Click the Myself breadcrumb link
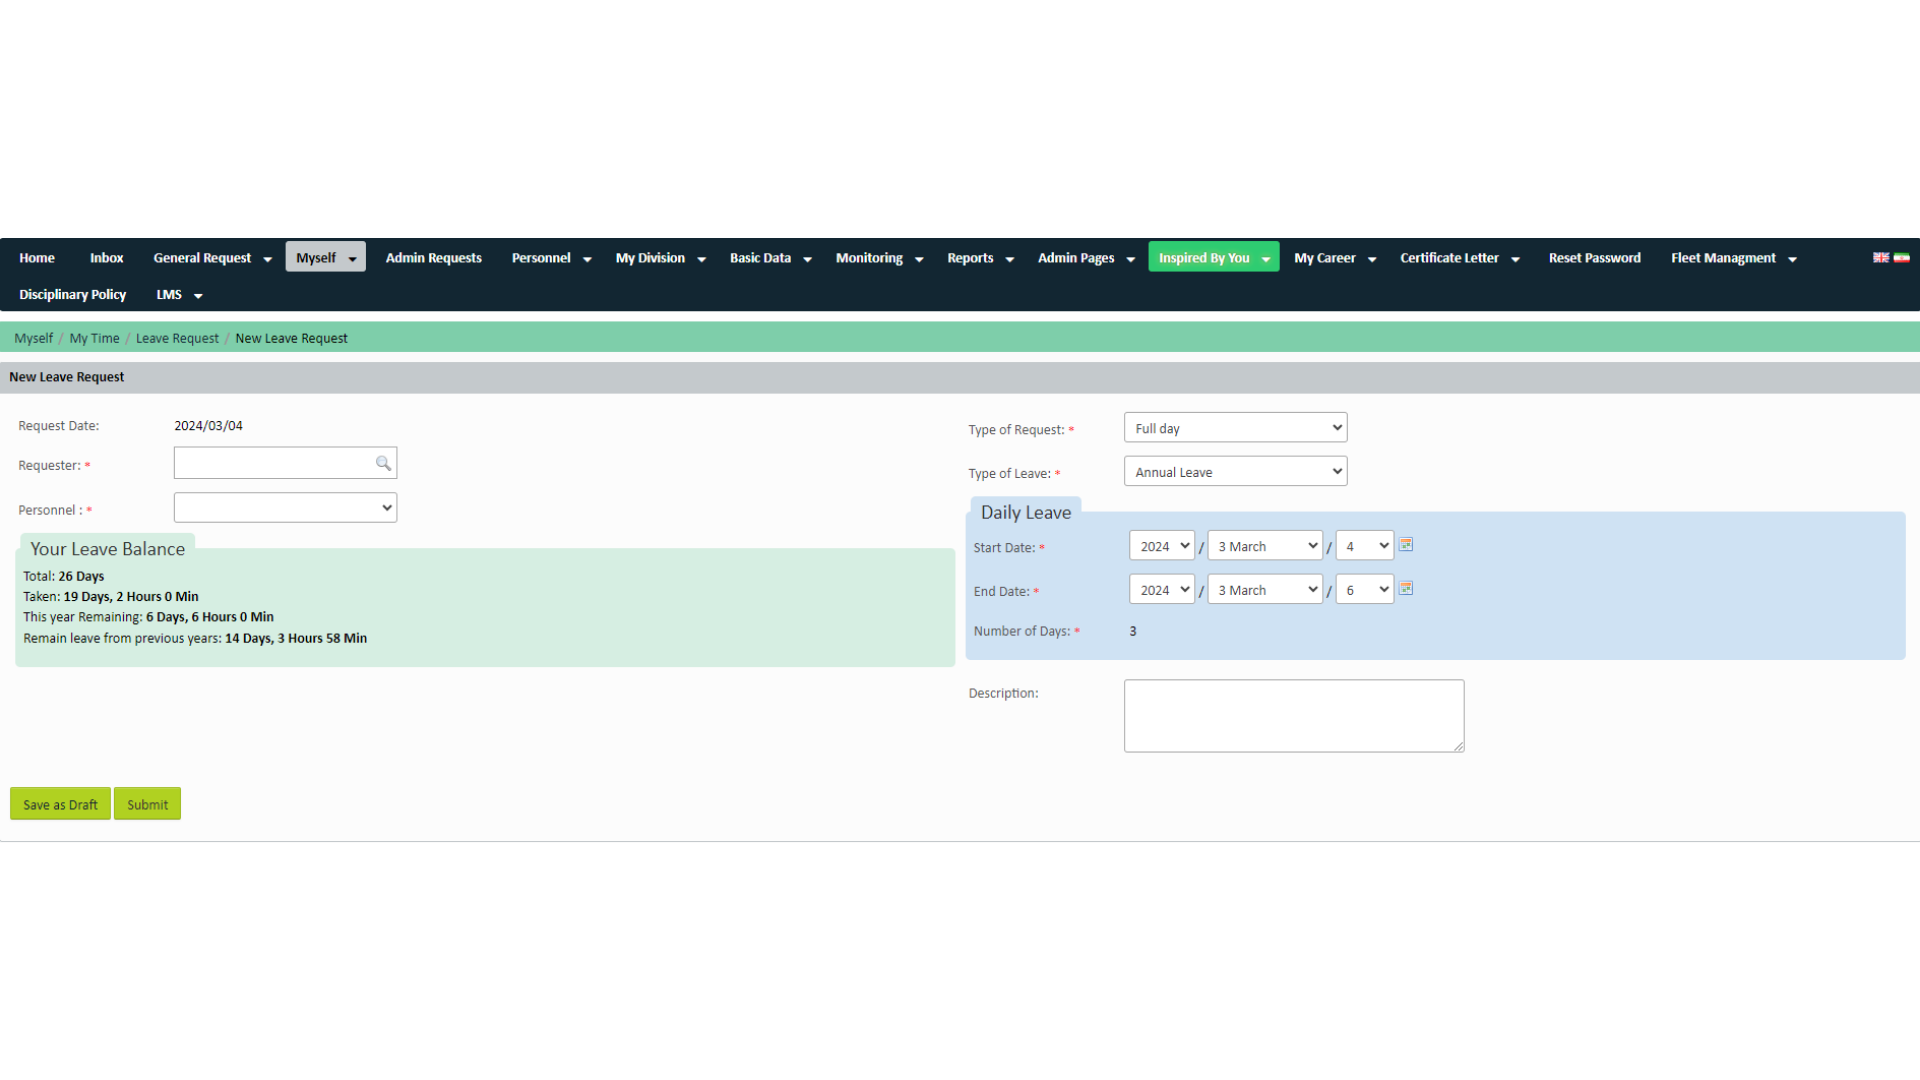 pos(33,338)
